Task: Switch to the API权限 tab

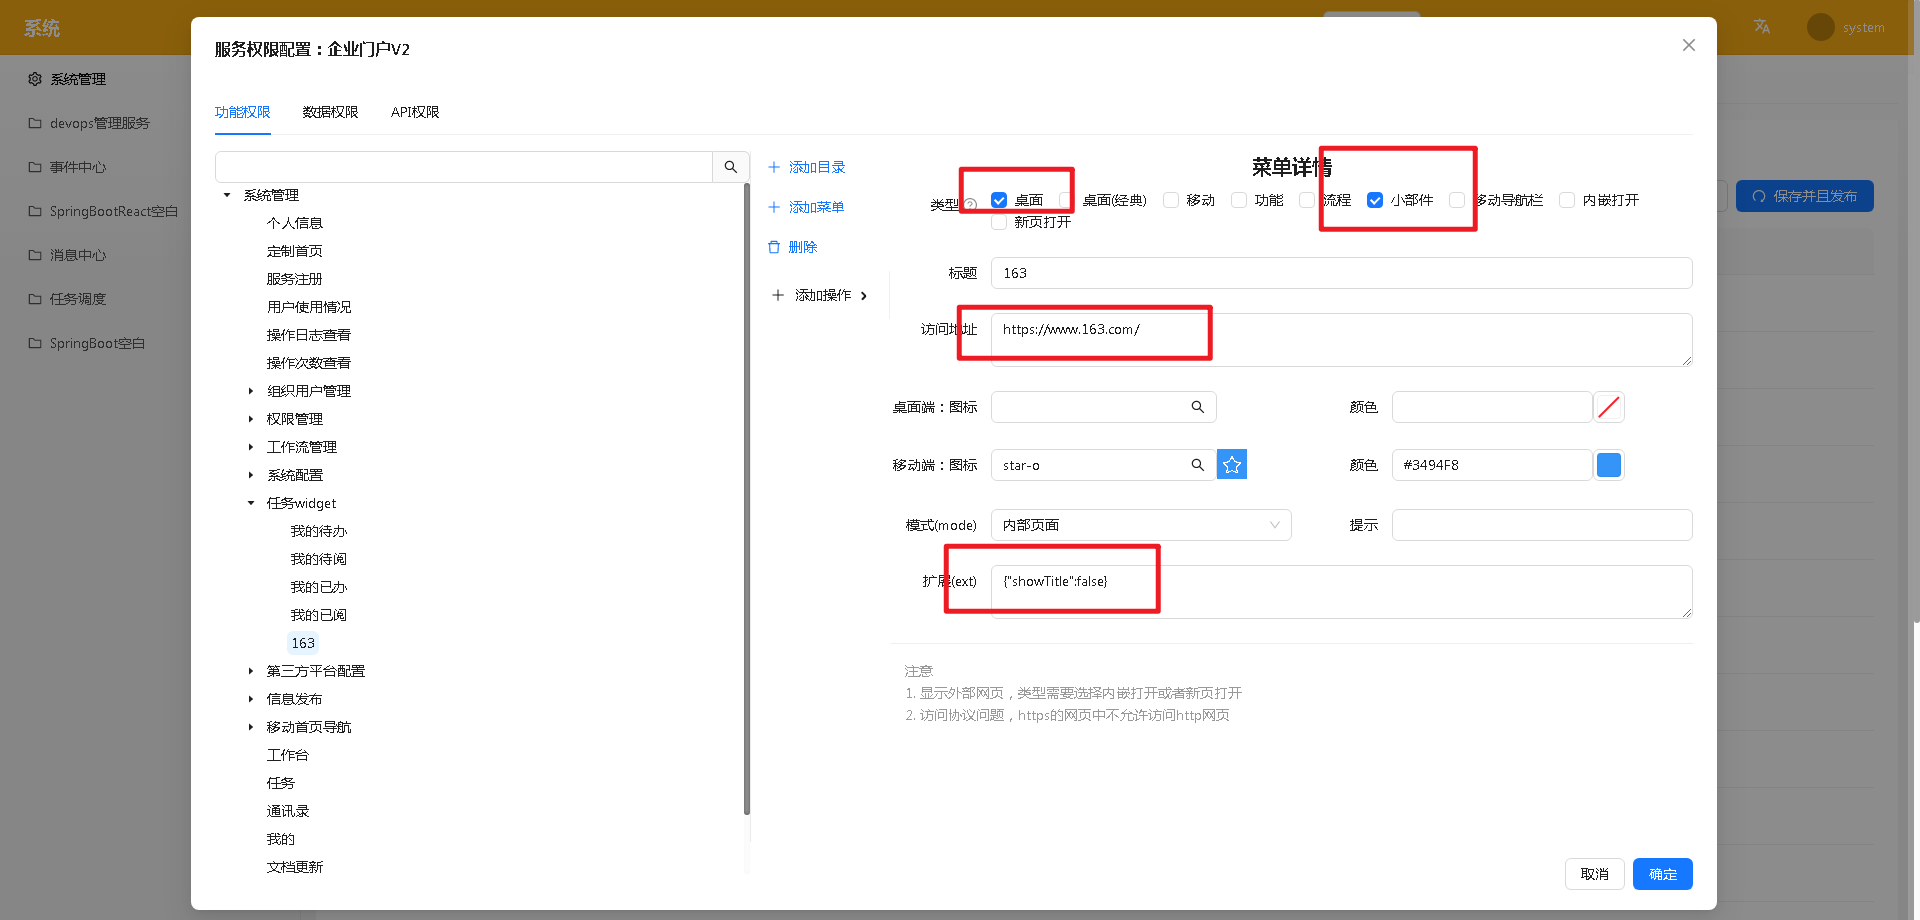Action: [x=414, y=112]
